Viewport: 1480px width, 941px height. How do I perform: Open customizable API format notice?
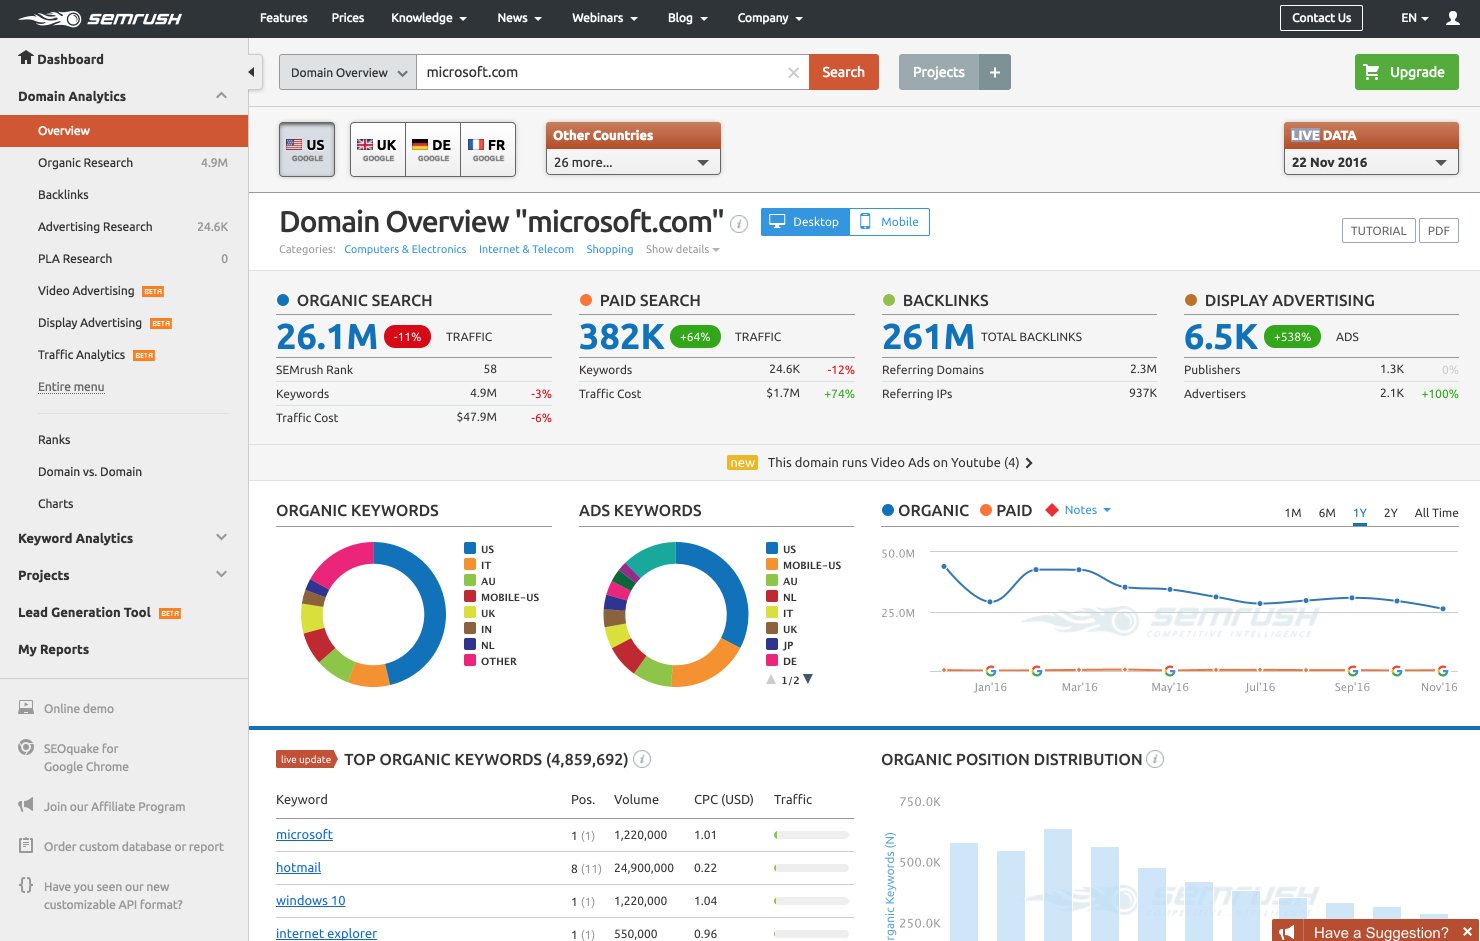point(113,895)
